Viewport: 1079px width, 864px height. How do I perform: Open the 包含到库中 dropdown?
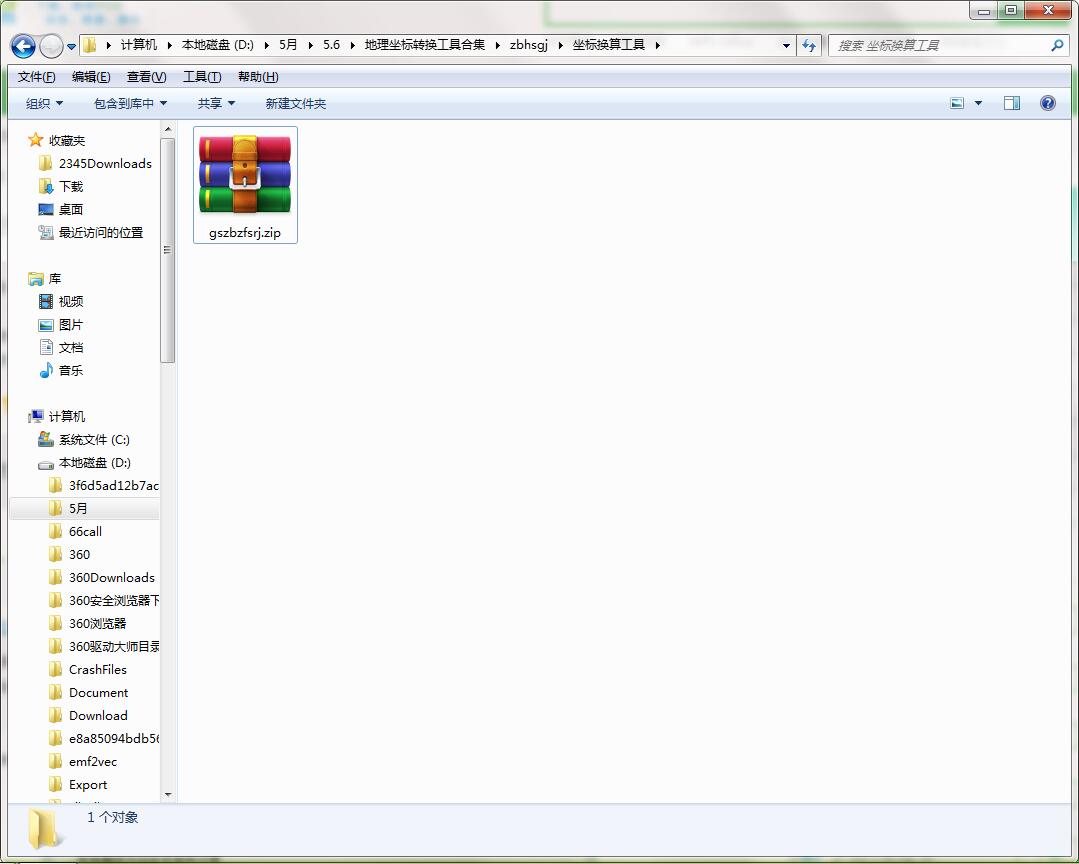tap(130, 103)
